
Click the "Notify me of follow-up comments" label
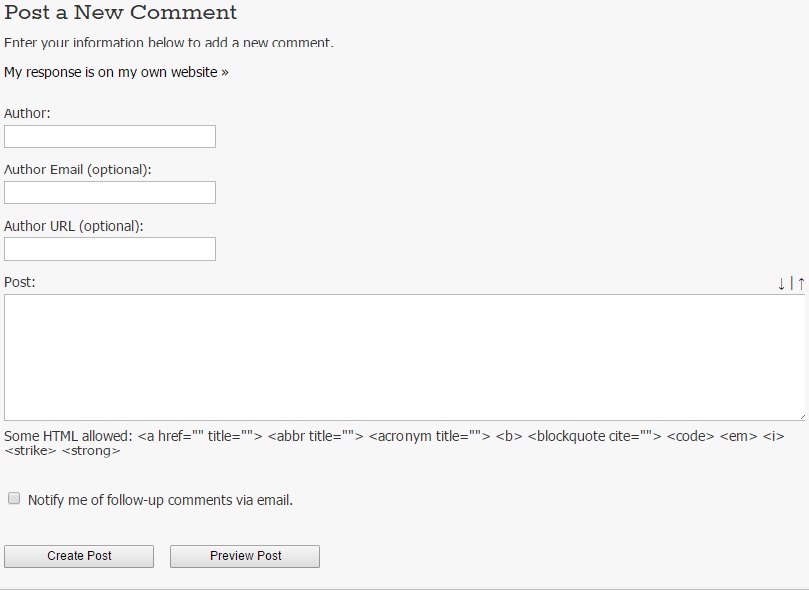point(160,500)
